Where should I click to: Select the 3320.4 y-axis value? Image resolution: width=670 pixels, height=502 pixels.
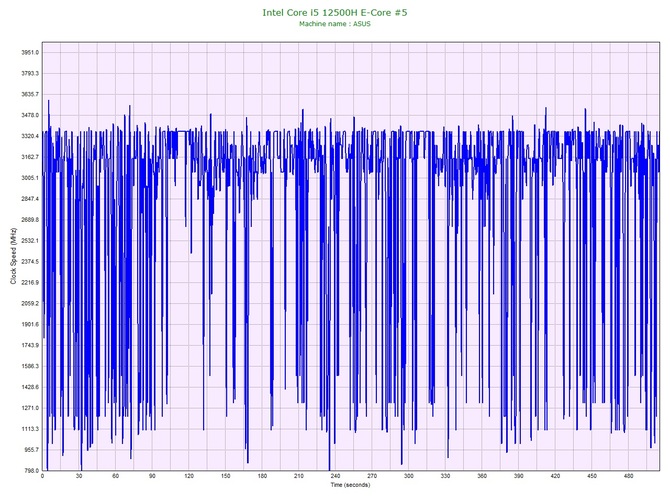30,136
